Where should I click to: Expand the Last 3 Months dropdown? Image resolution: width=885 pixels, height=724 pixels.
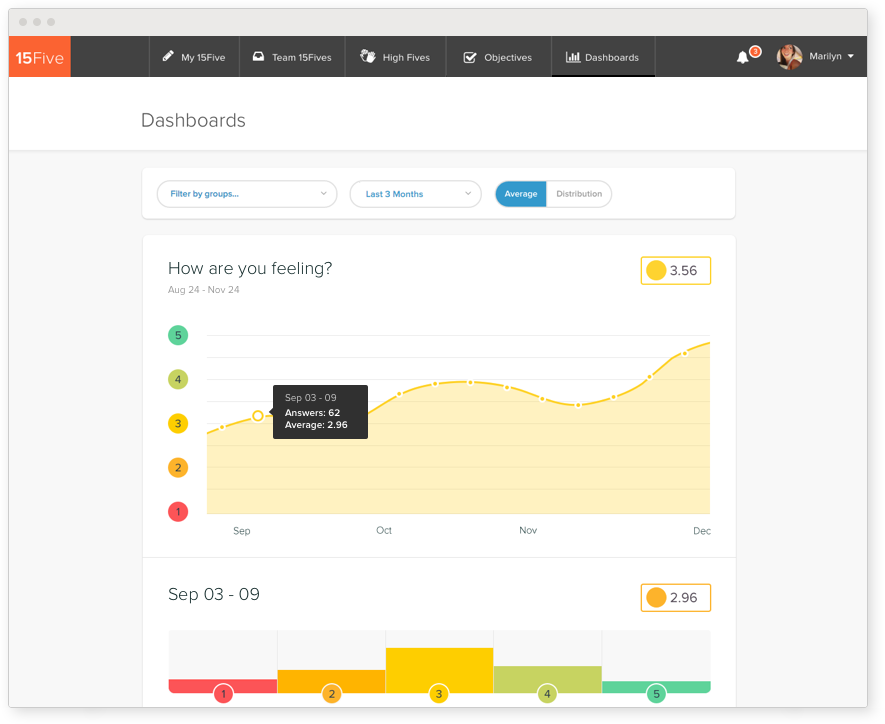tap(415, 194)
